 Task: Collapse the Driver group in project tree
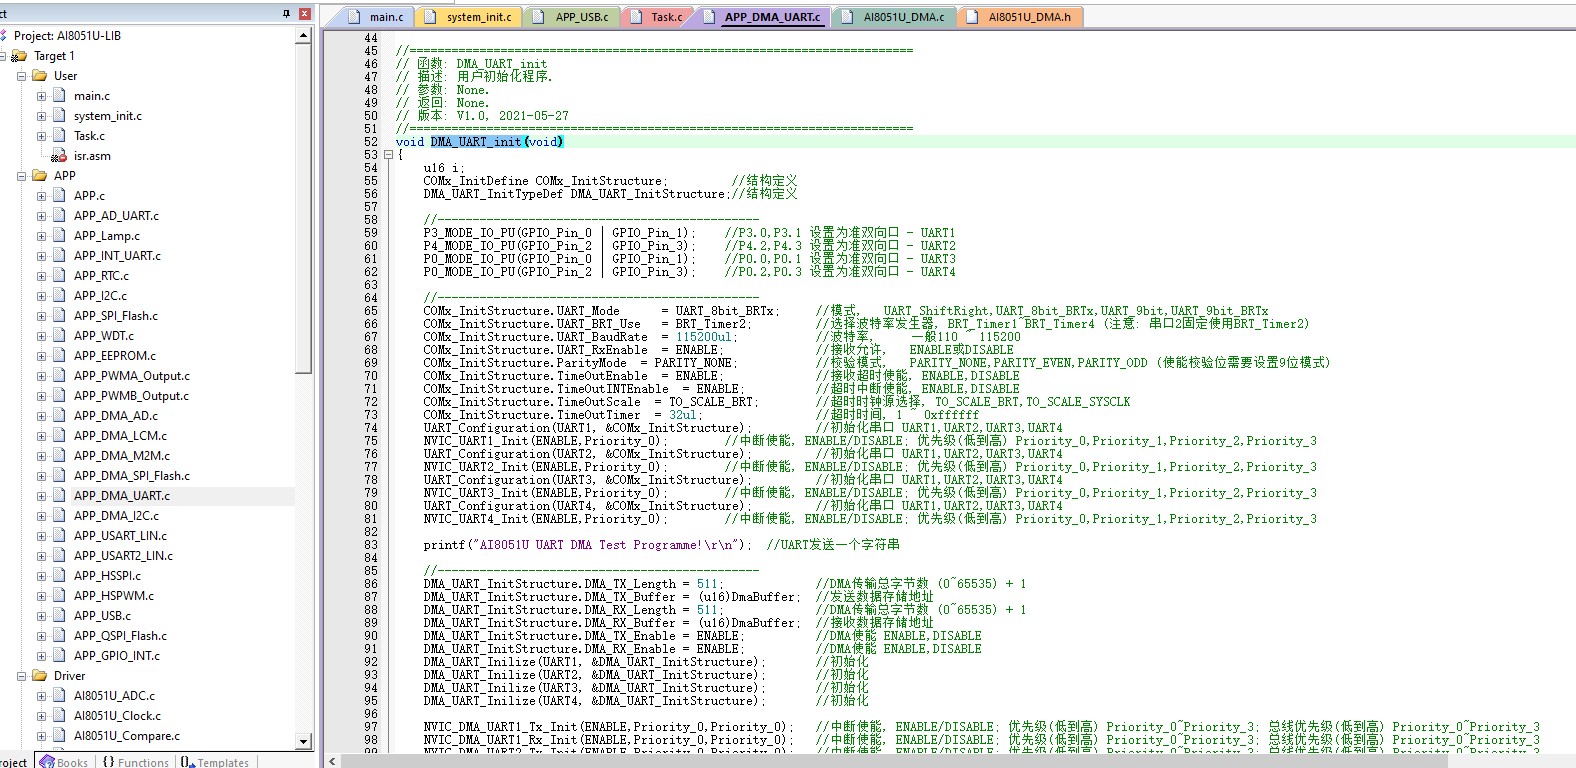point(22,676)
